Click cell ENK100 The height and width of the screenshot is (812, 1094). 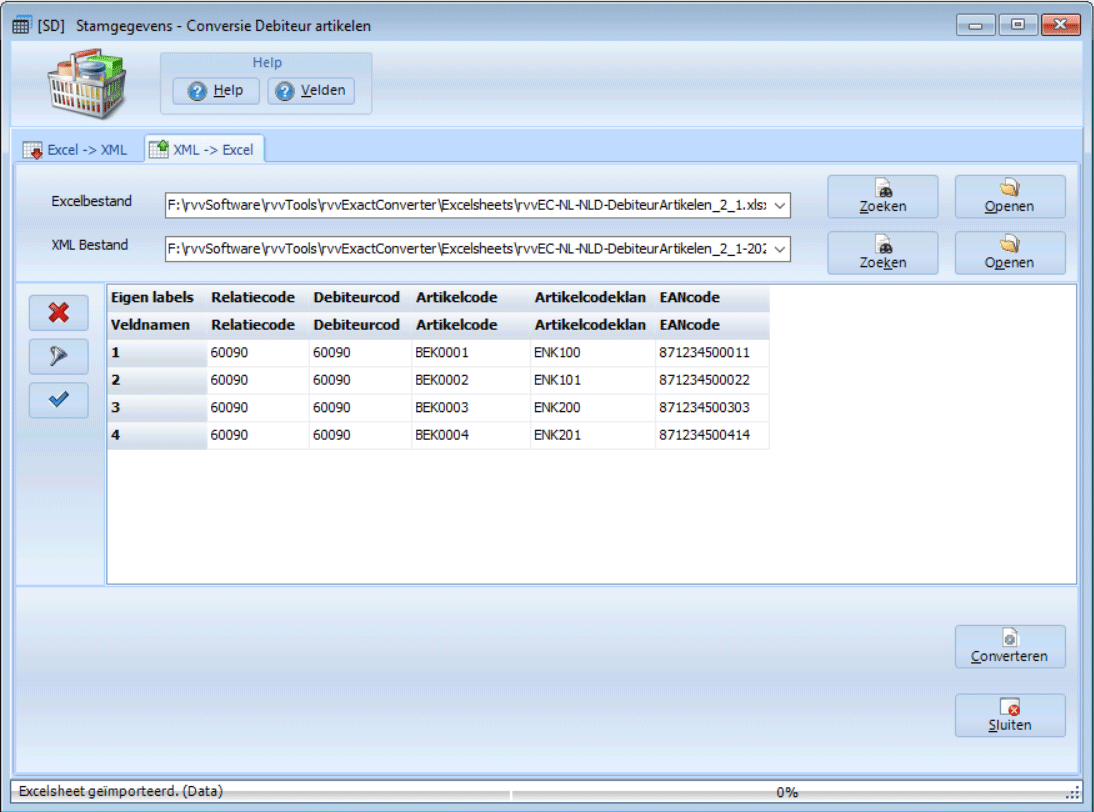593,353
